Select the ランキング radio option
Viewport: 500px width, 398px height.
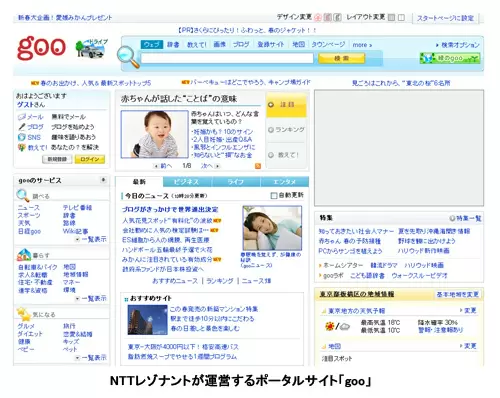coord(271,130)
